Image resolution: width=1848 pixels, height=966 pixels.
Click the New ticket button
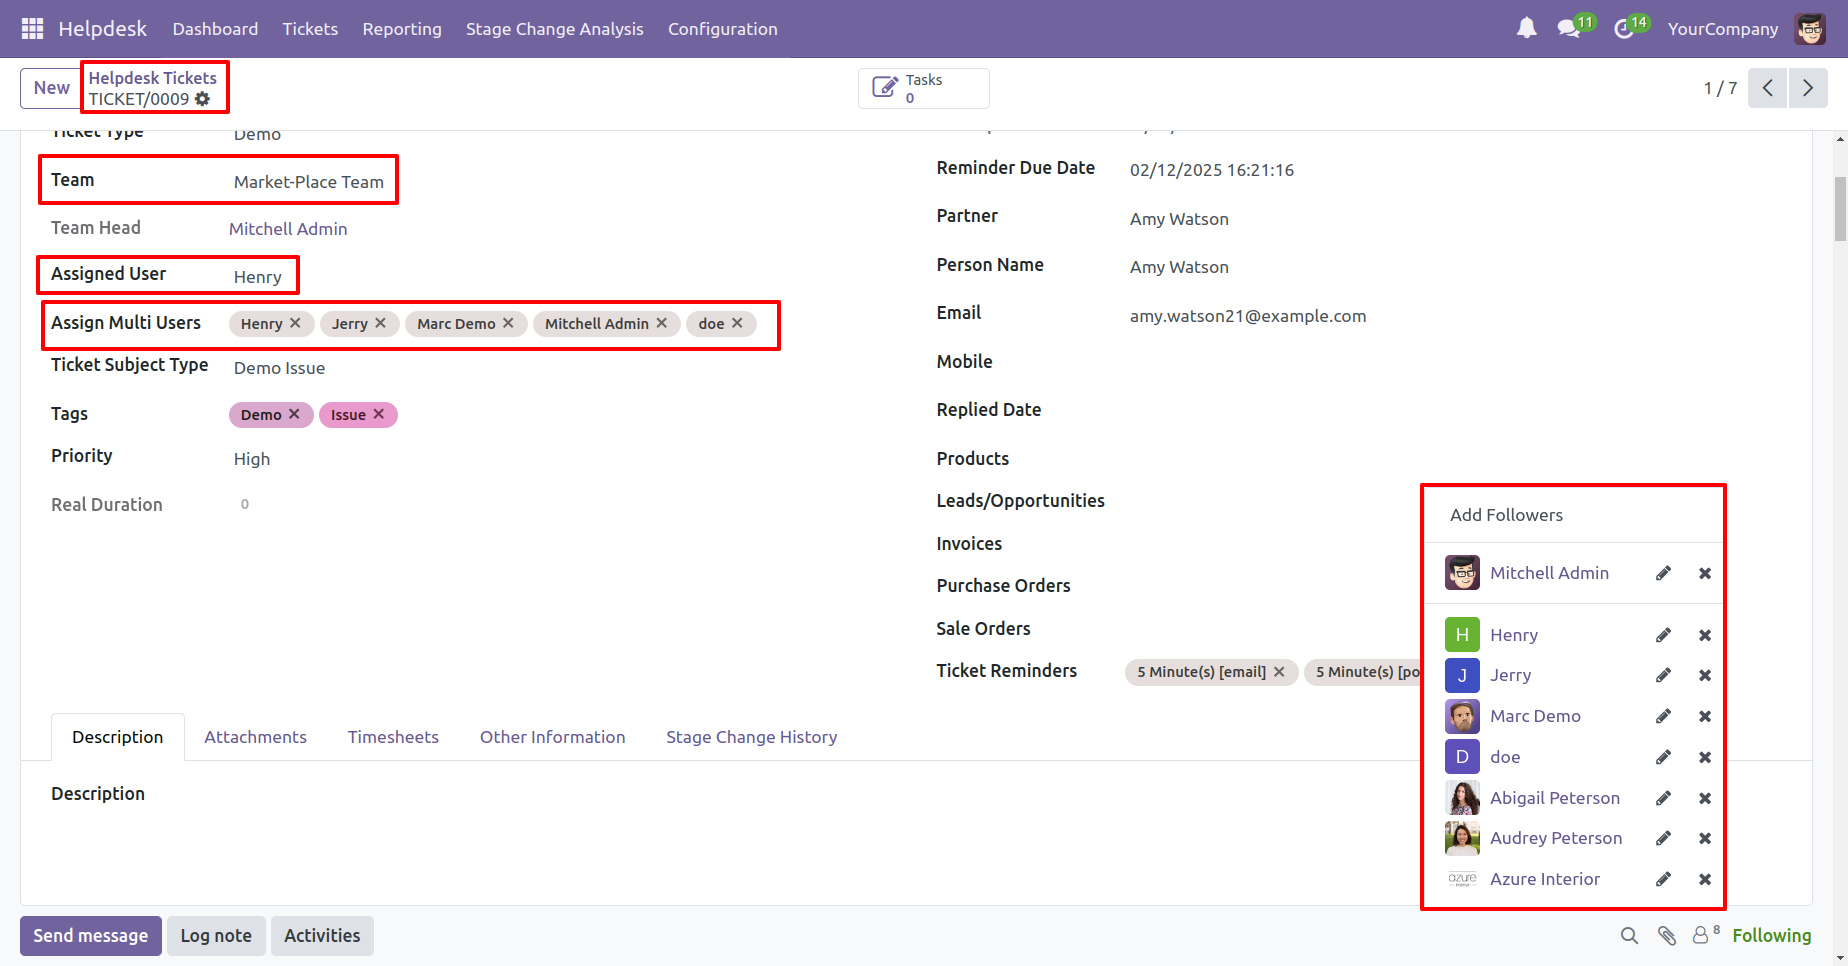click(52, 88)
